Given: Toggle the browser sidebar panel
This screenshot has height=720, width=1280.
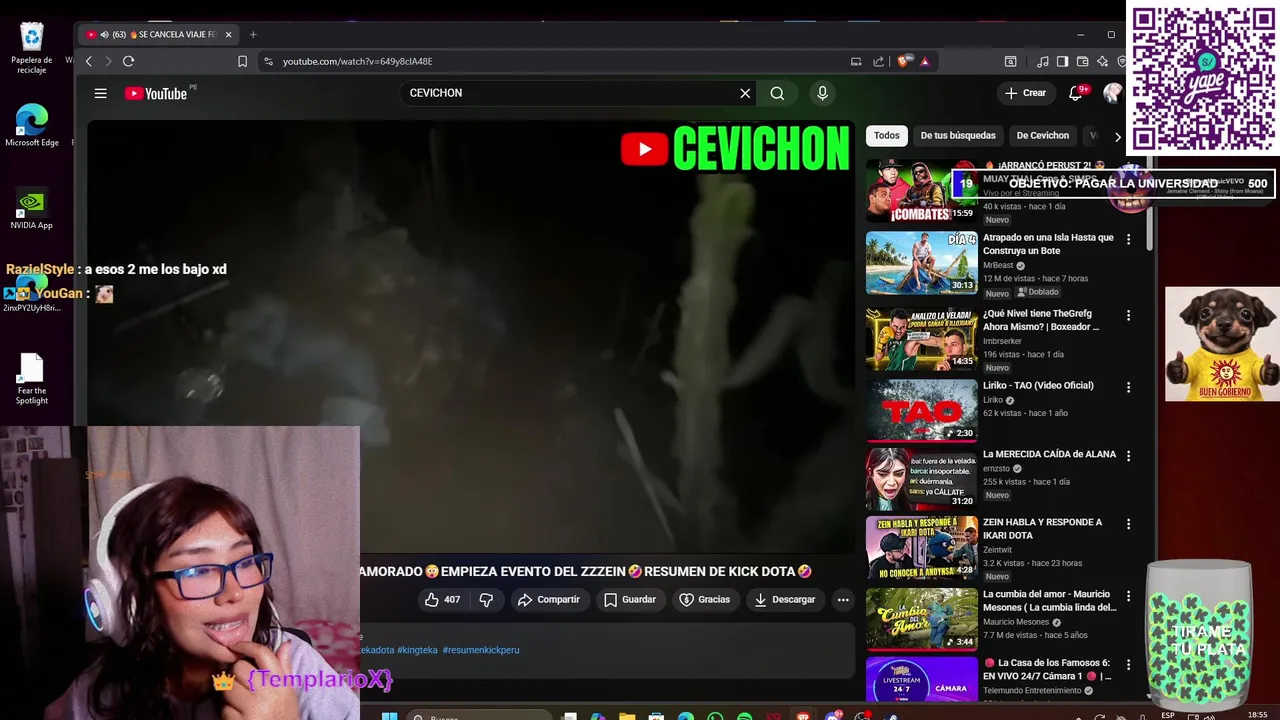Looking at the screenshot, I should pyautogui.click(x=1062, y=61).
